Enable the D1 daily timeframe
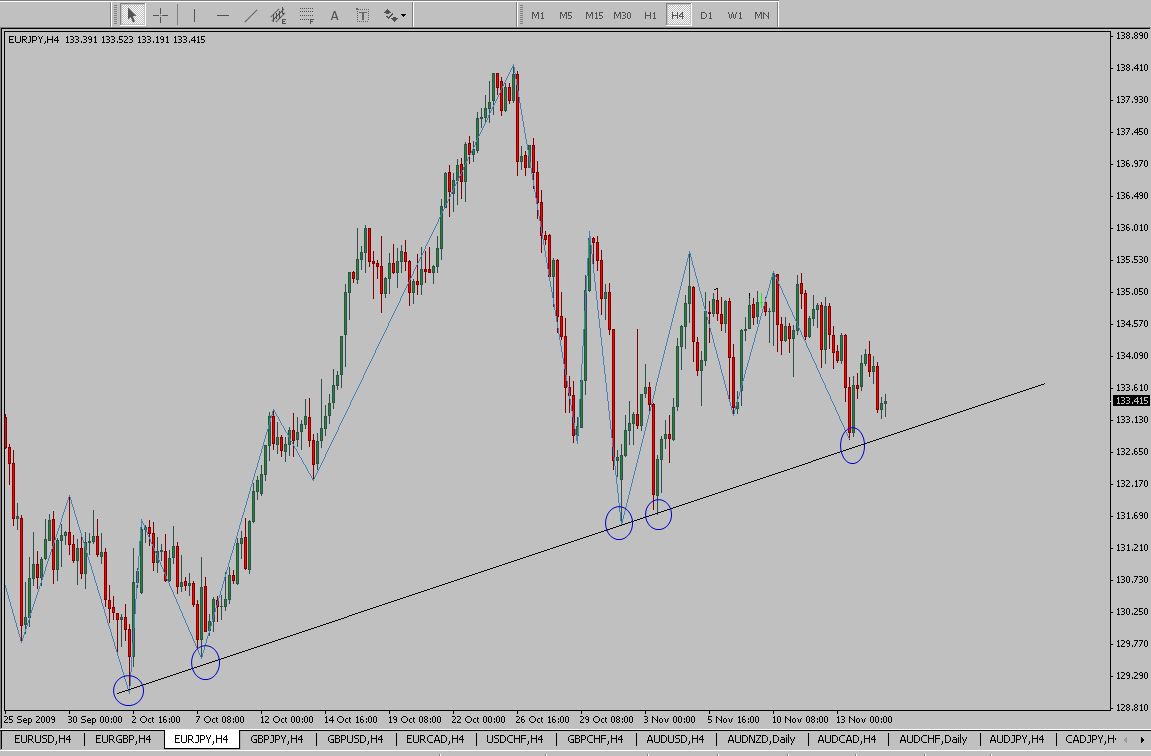 tap(706, 15)
